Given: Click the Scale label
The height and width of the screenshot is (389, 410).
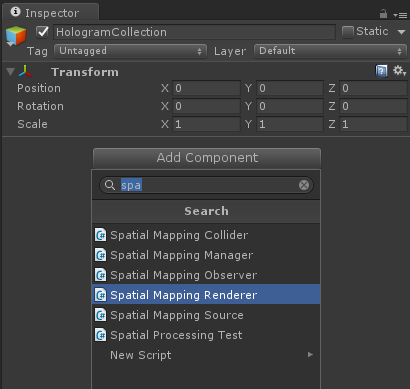Looking at the screenshot, I should tap(32, 124).
